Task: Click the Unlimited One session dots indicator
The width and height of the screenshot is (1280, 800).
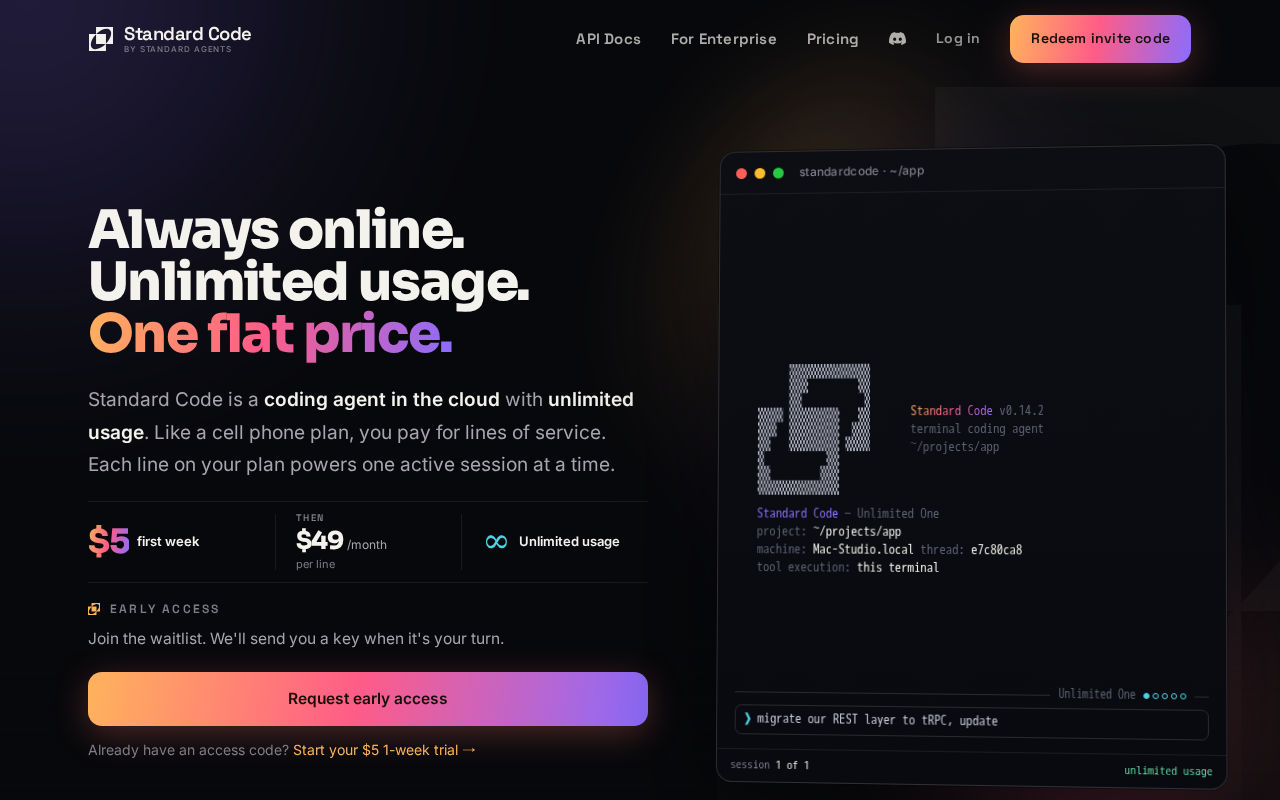Action: (1165, 696)
